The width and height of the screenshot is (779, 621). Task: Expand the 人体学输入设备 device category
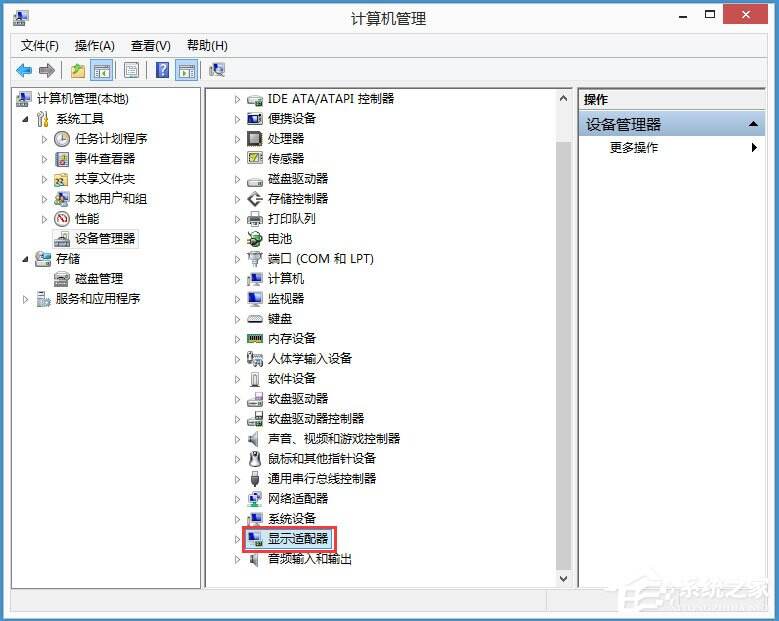(237, 359)
